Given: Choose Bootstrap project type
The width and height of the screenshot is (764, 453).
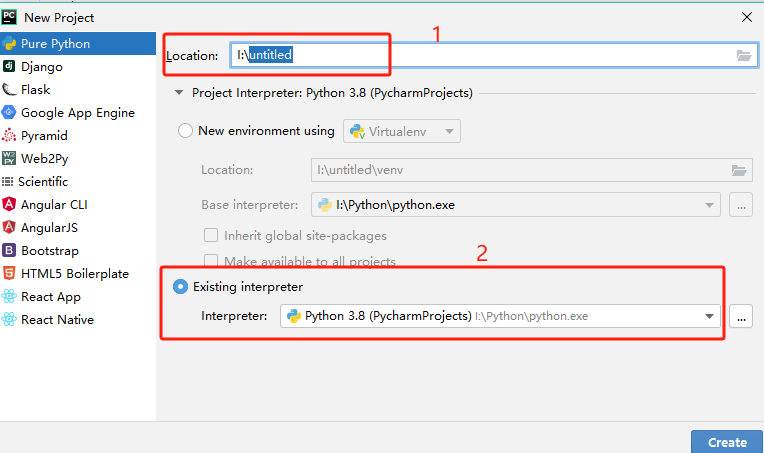Looking at the screenshot, I should (78, 250).
